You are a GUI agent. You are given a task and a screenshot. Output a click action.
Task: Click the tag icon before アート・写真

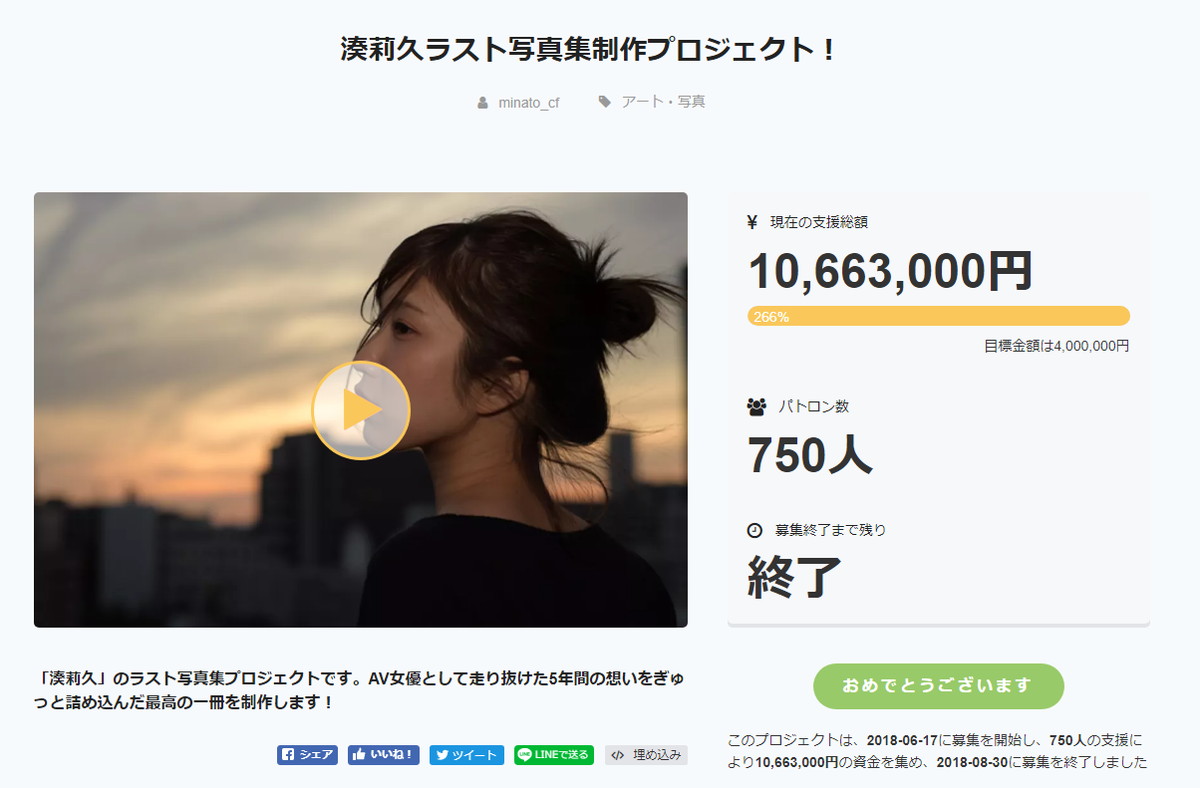click(605, 102)
